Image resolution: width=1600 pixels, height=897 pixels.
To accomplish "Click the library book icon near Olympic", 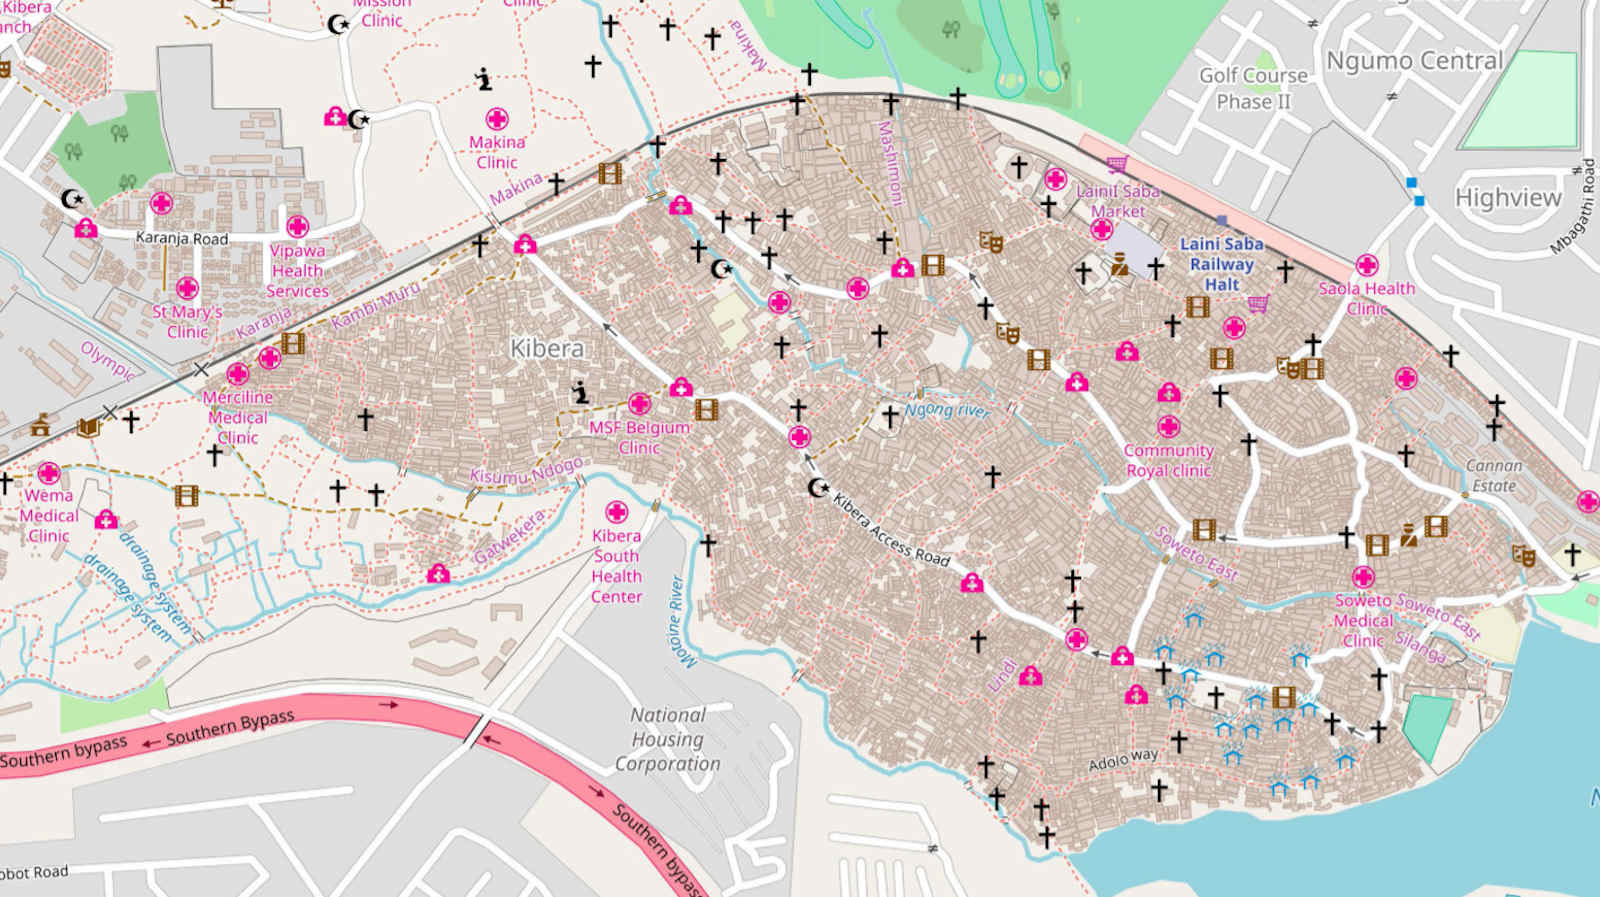I will (89, 428).
